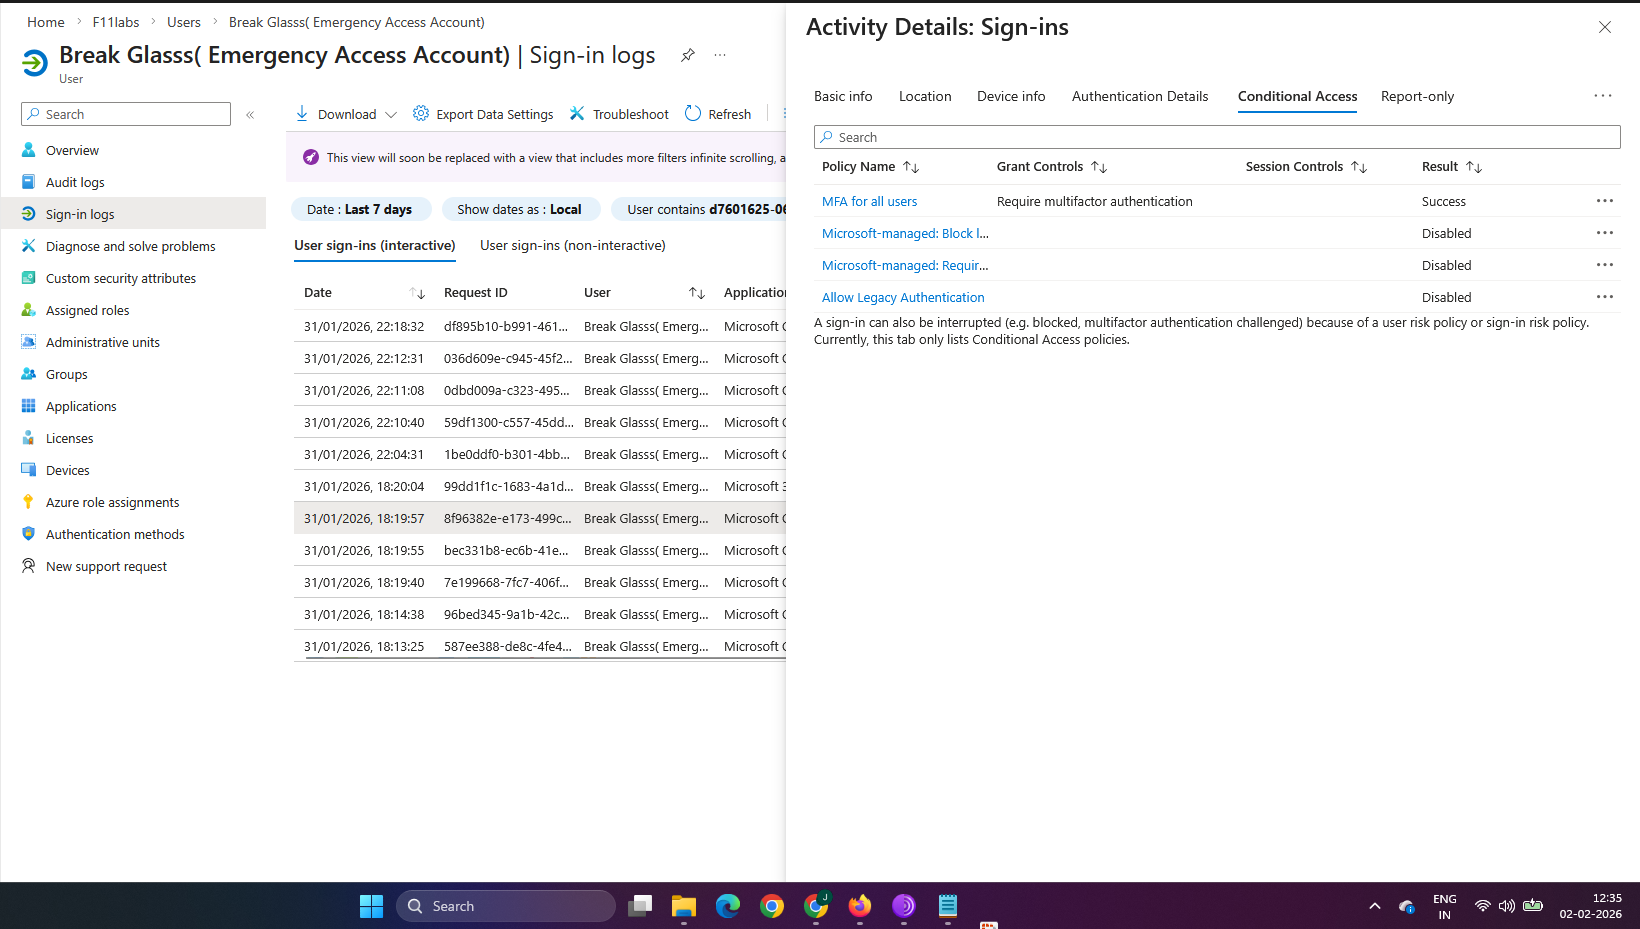Open File Explorer from the taskbar
The image size is (1640, 929).
point(684,906)
